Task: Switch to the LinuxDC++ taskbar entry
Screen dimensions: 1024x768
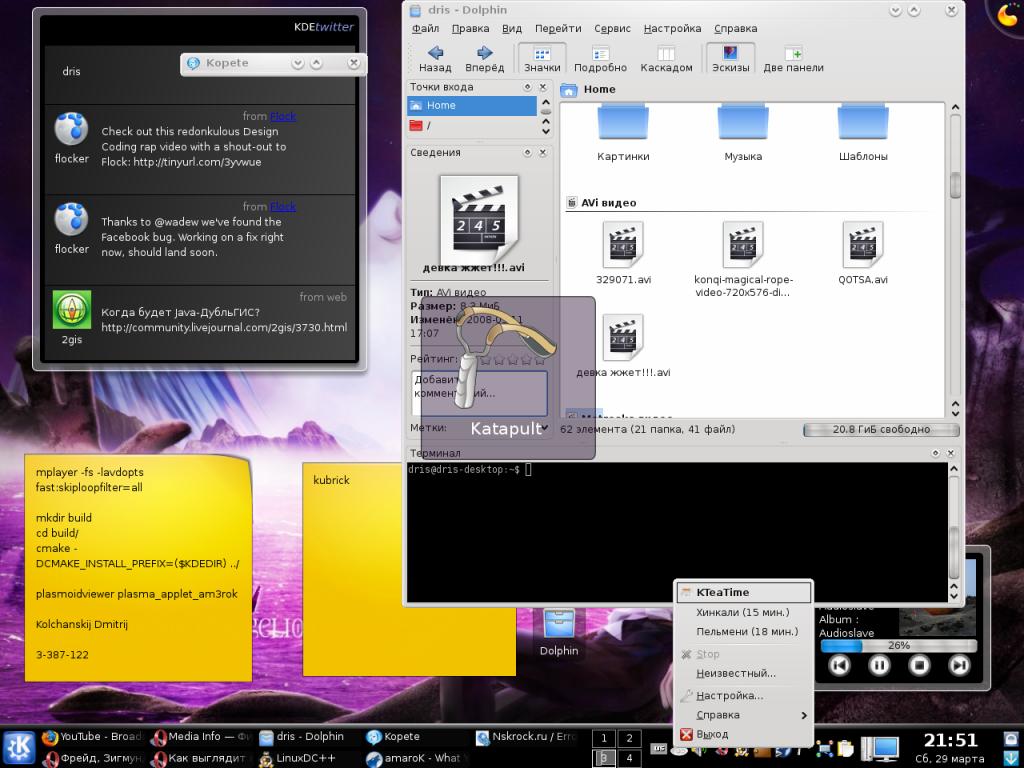Action: tap(306, 759)
